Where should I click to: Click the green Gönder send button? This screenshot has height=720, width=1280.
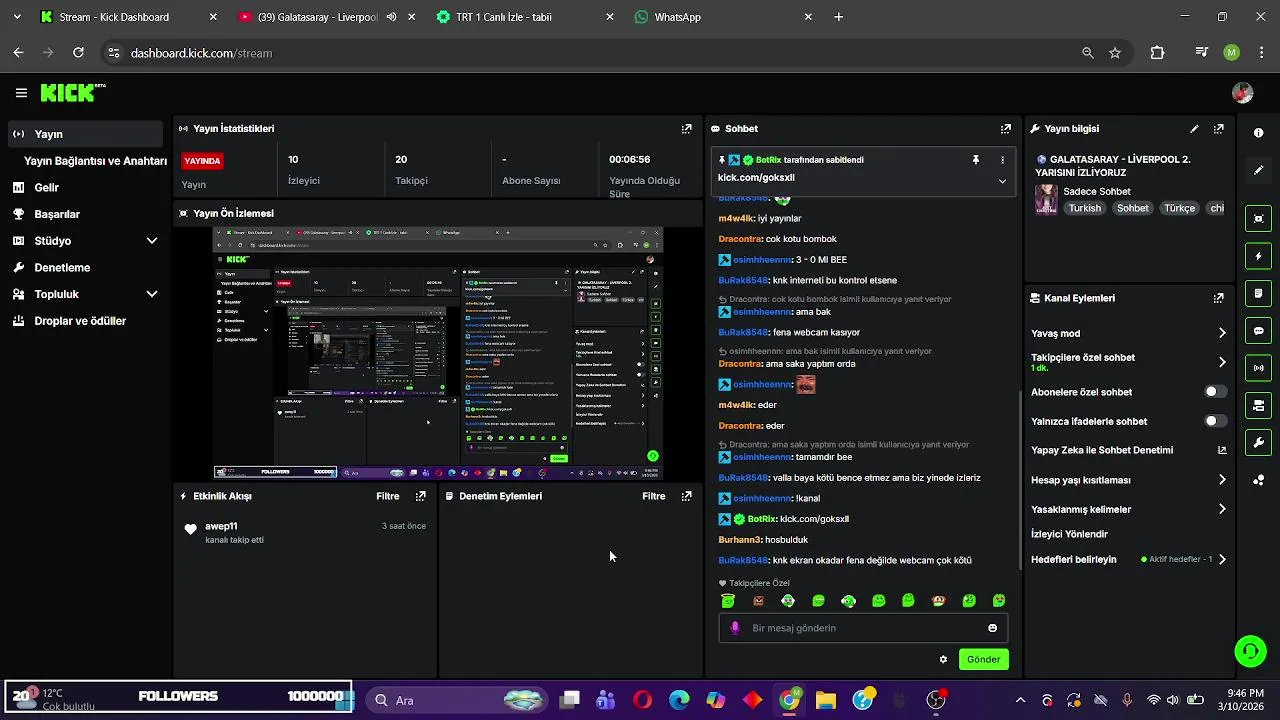(x=983, y=659)
